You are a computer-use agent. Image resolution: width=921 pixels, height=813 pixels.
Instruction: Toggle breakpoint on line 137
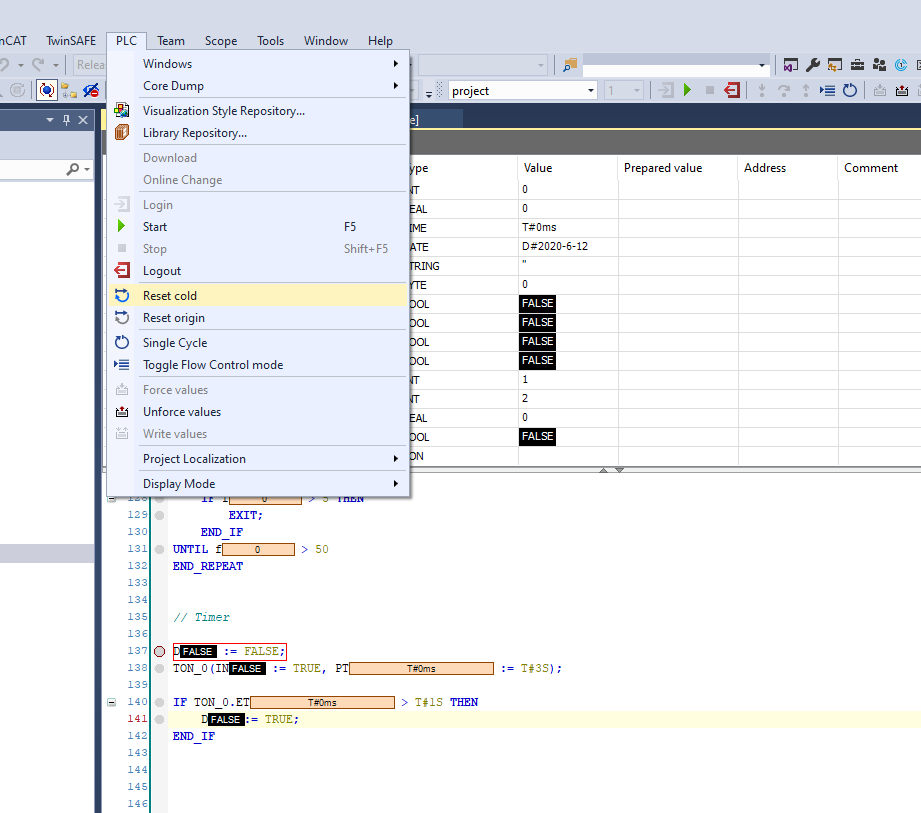coord(159,651)
